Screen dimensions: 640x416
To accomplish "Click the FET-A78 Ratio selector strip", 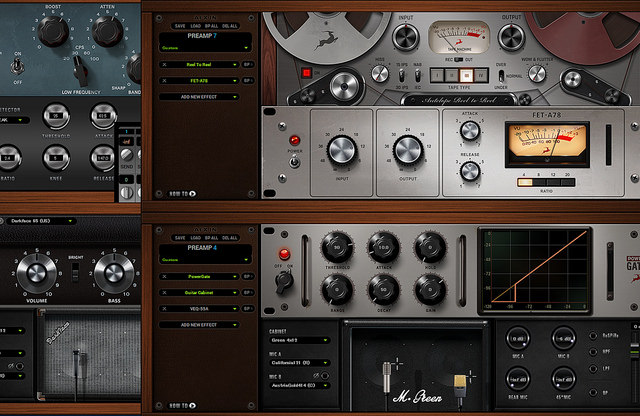I will tap(546, 182).
